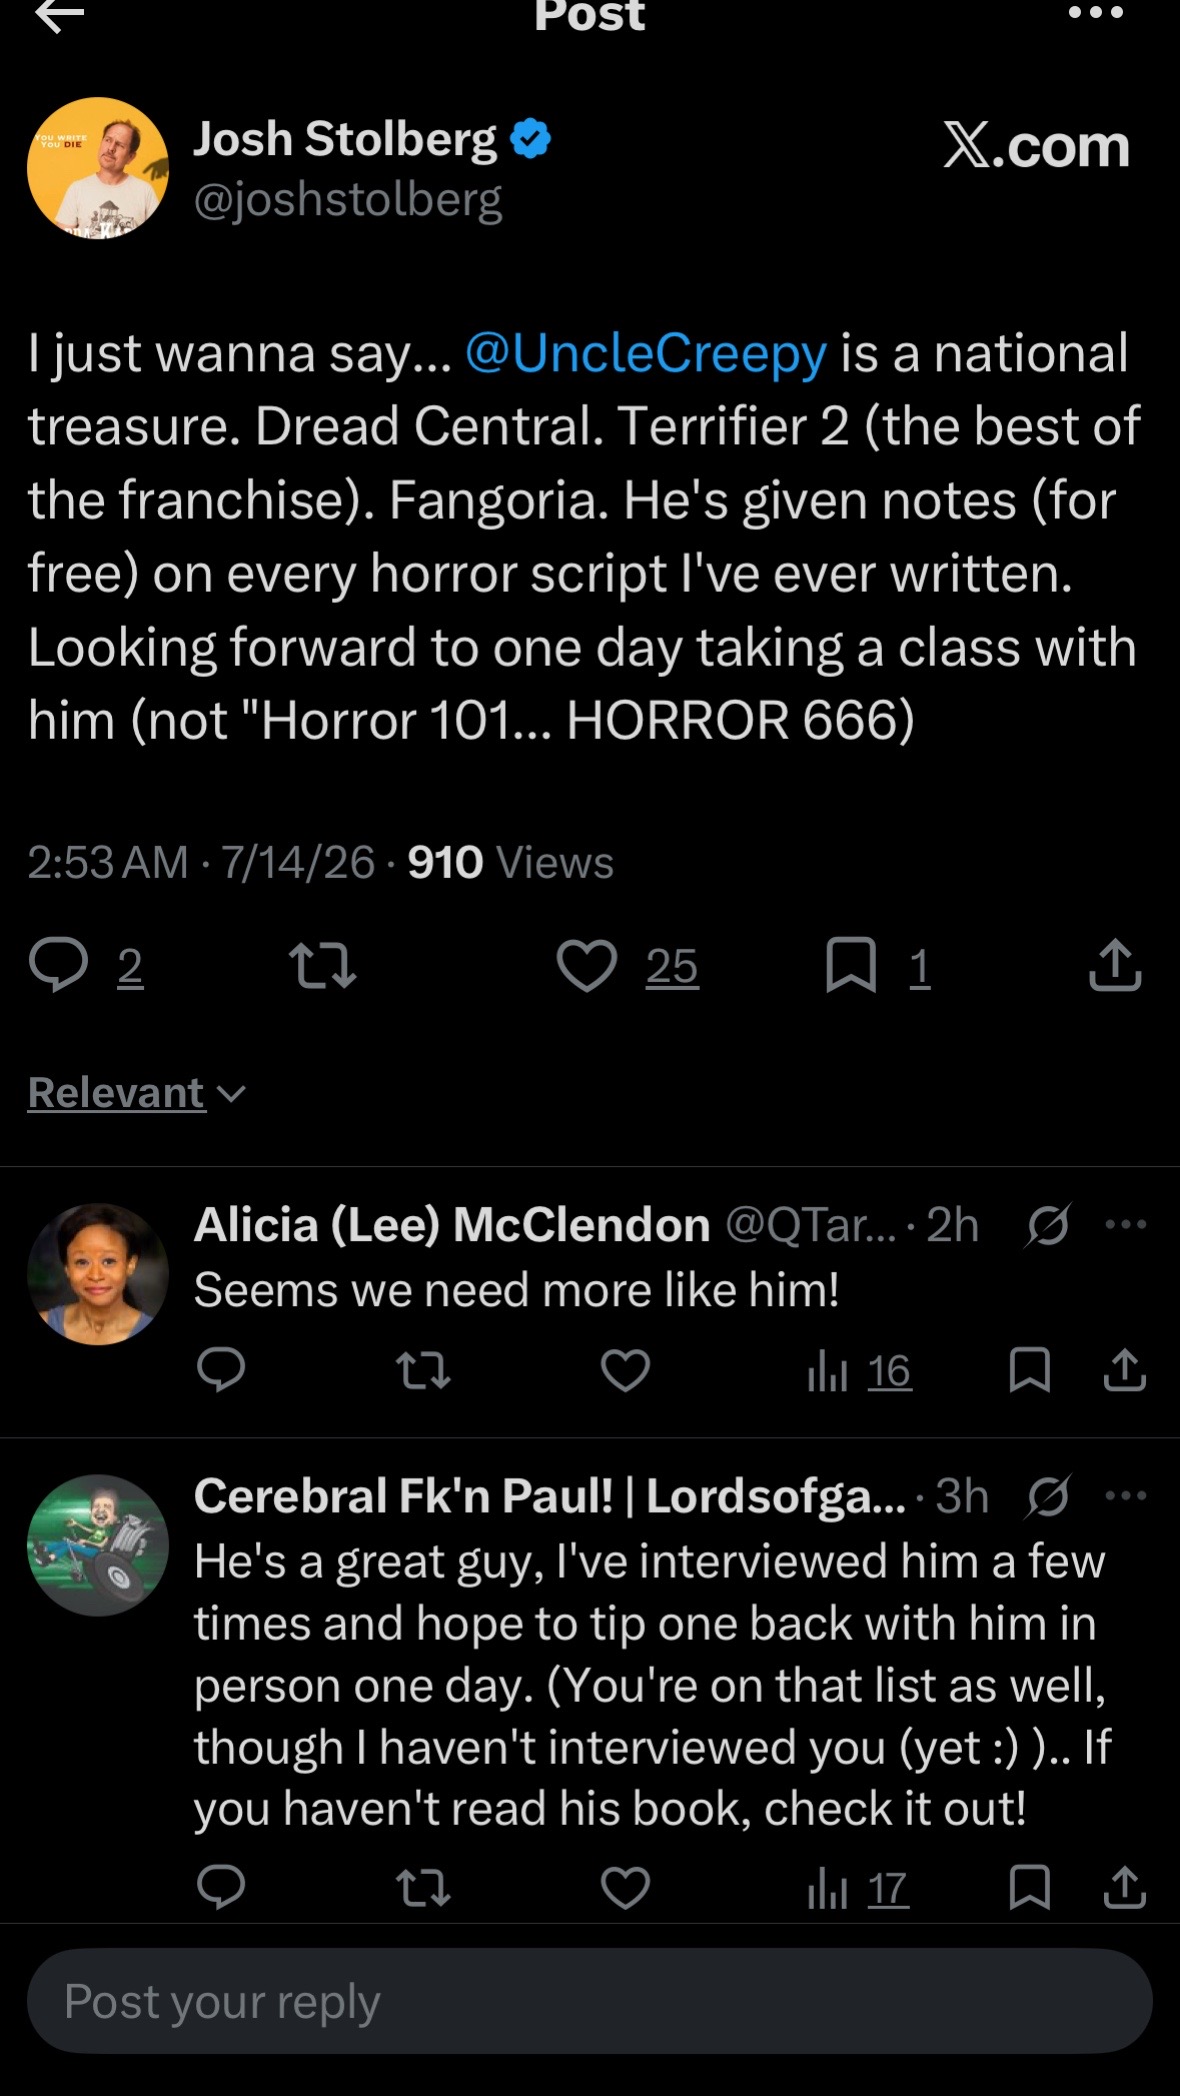Viewport: 1180px width, 2096px height.
Task: Like Josh Stolberg's post with the heart
Action: coord(586,966)
